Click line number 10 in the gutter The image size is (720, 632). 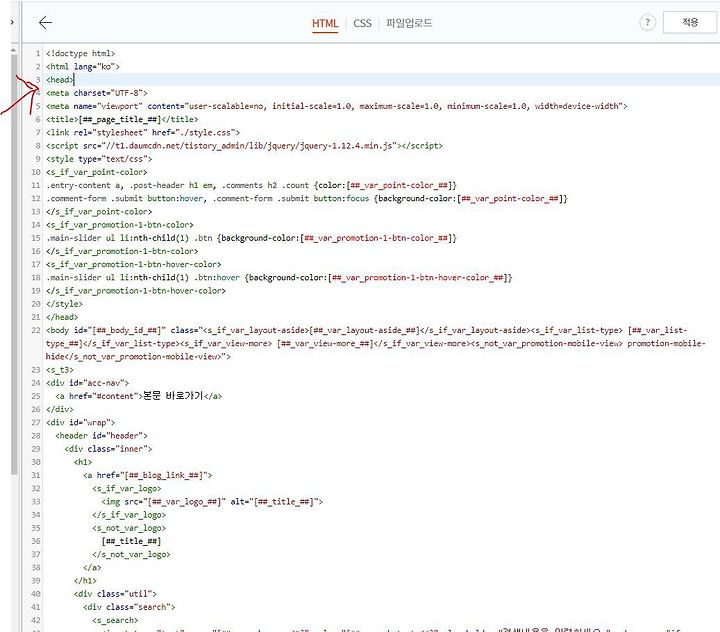(x=36, y=172)
